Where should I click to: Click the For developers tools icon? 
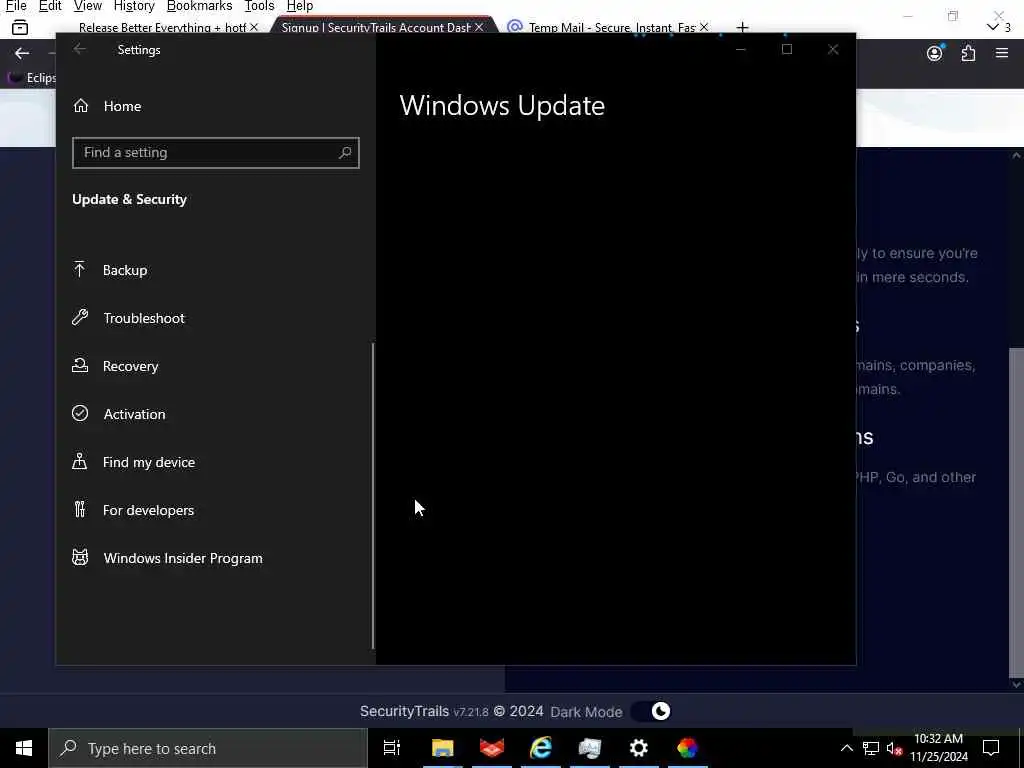80,509
